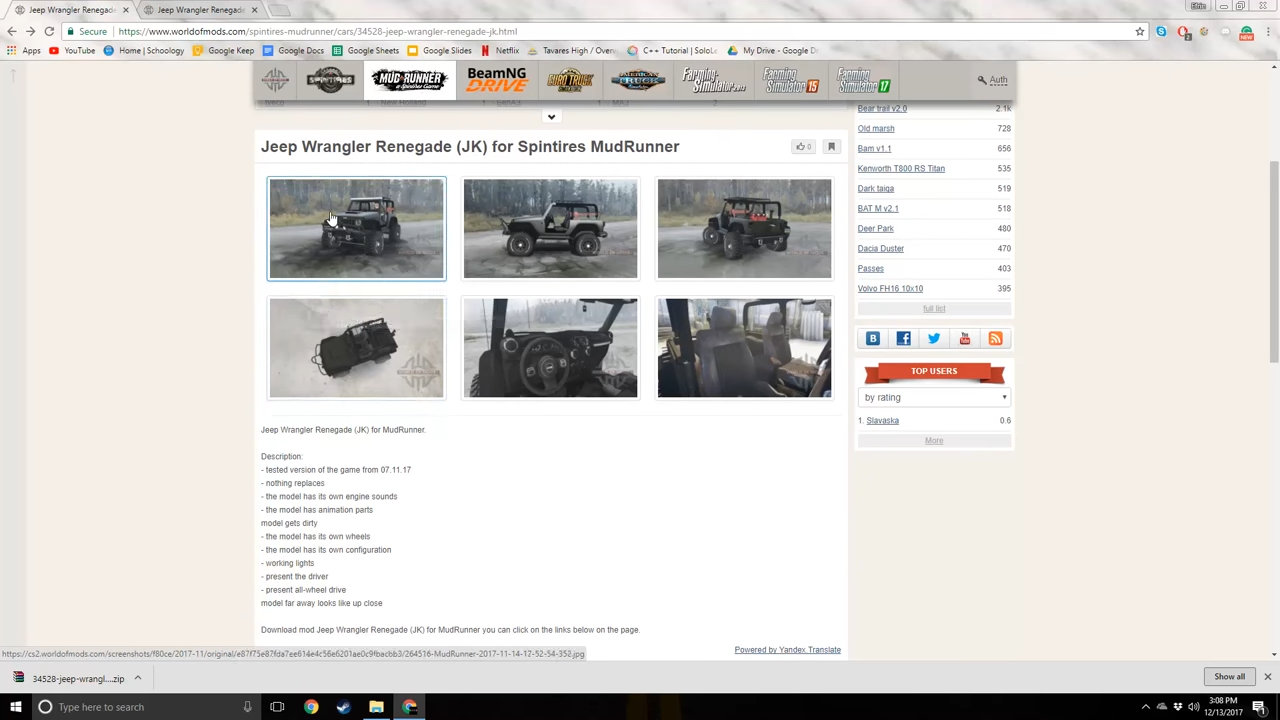
Task: Open the Passes mod link
Action: [870, 268]
